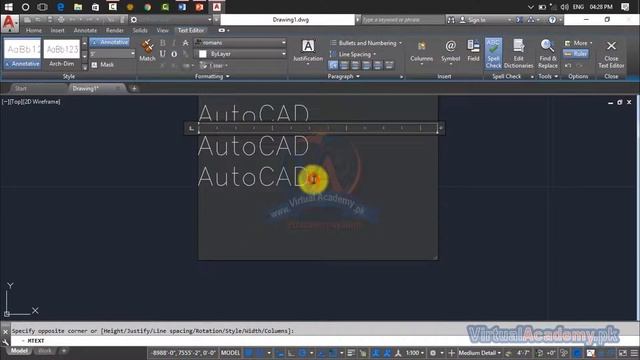Open the AutoCAD application menu logo
The height and width of the screenshot is (360, 640).
[x=10, y=24]
